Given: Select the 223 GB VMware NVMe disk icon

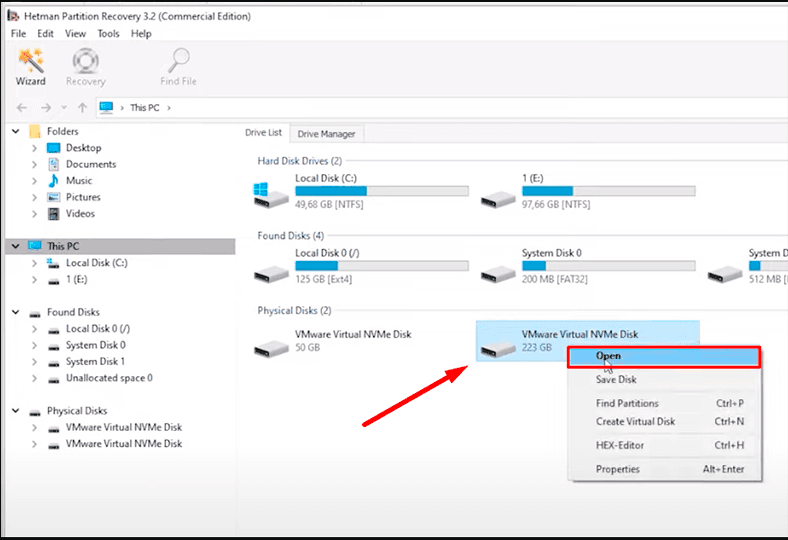Looking at the screenshot, I should coord(498,348).
